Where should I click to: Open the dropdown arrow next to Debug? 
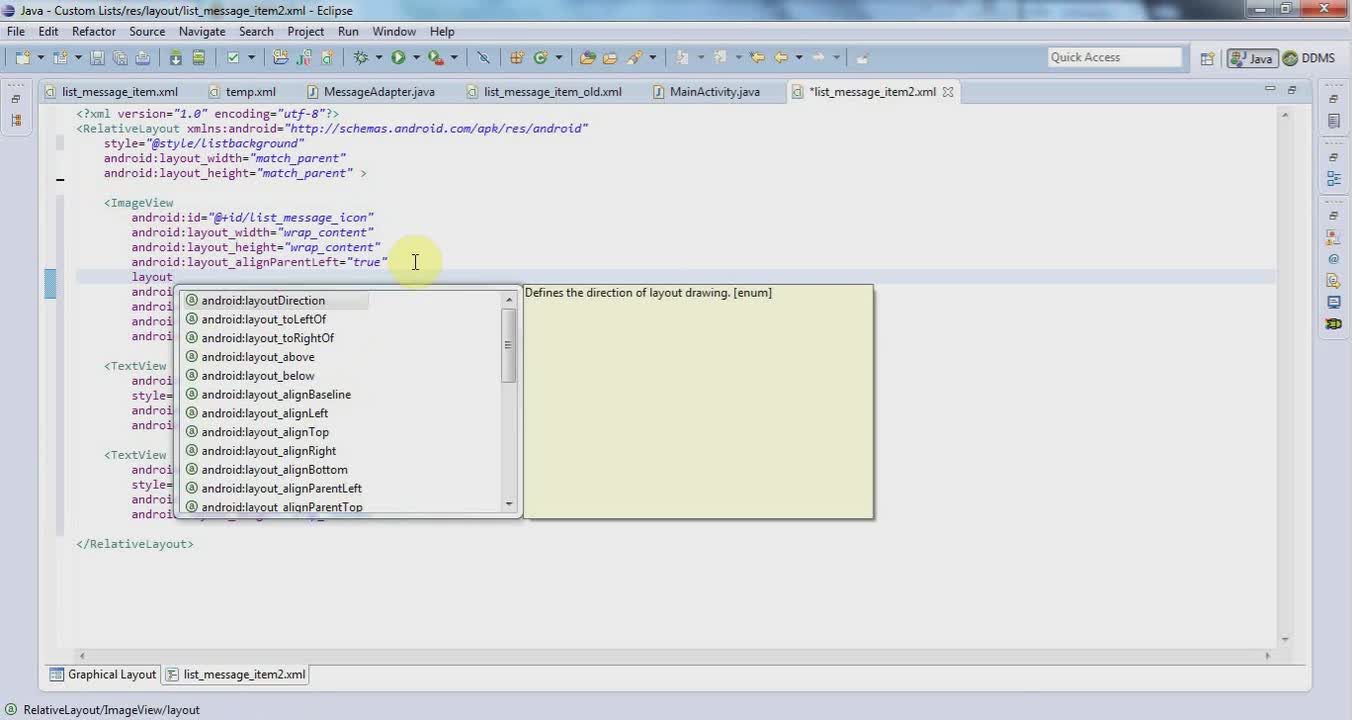(x=379, y=57)
